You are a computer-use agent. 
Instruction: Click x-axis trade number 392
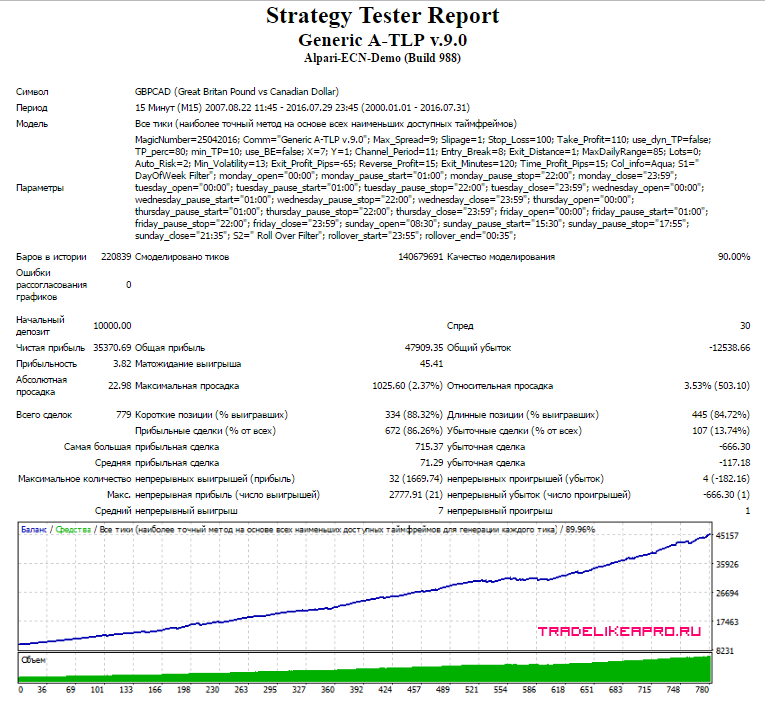tap(357, 690)
